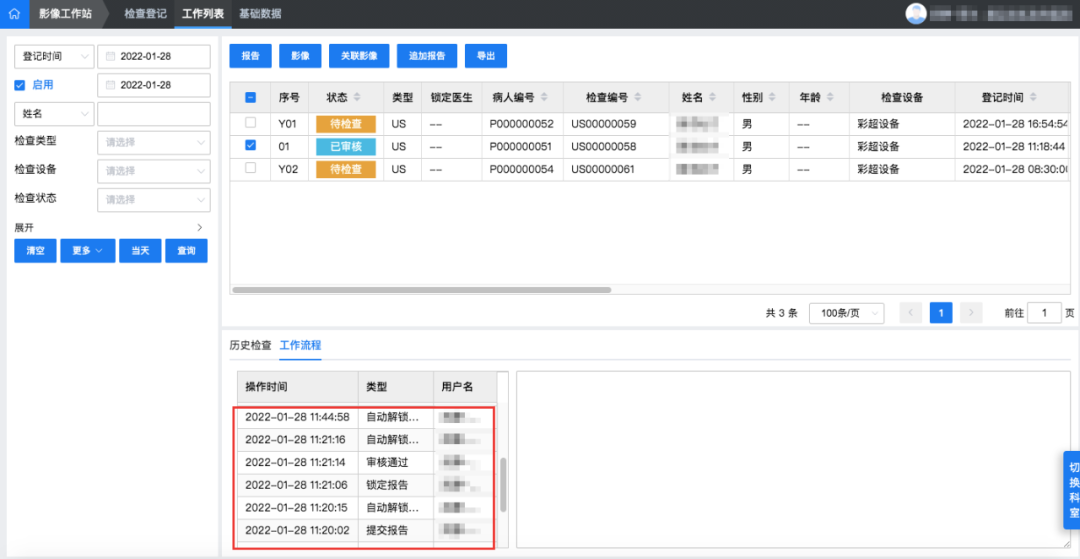This screenshot has width=1080, height=559.
Task: Select workflow row 提交报告
Action: tap(367, 531)
